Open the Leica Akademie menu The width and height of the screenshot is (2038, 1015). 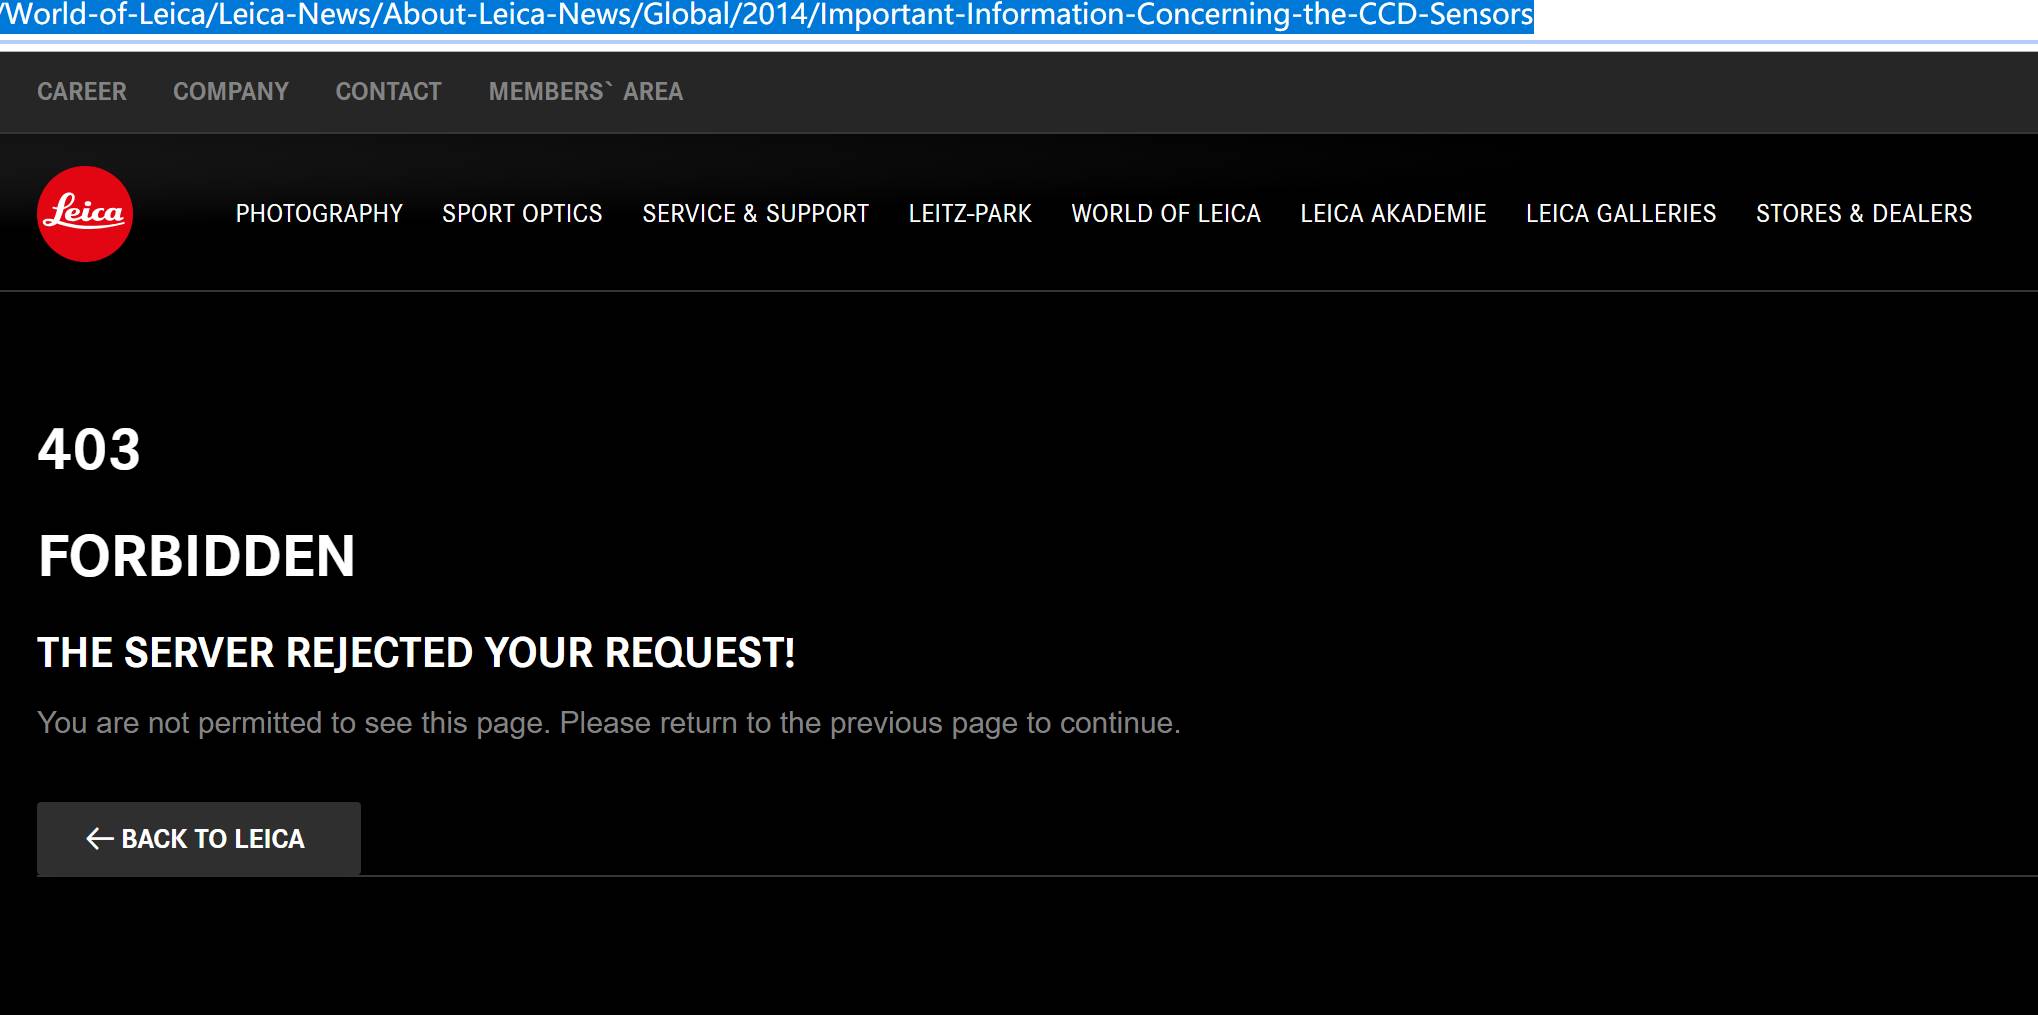coord(1393,214)
